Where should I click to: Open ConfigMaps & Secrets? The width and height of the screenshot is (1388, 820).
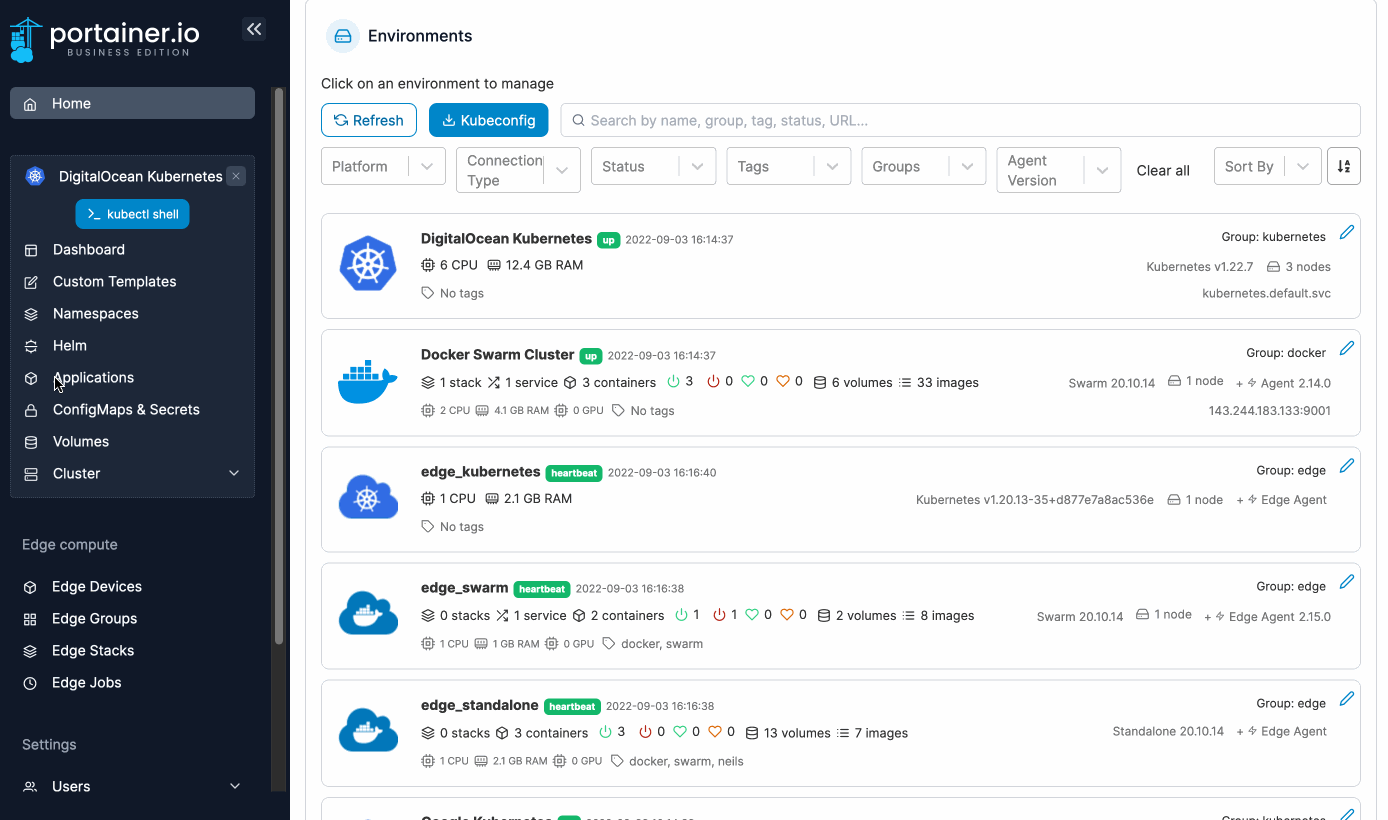pos(126,410)
